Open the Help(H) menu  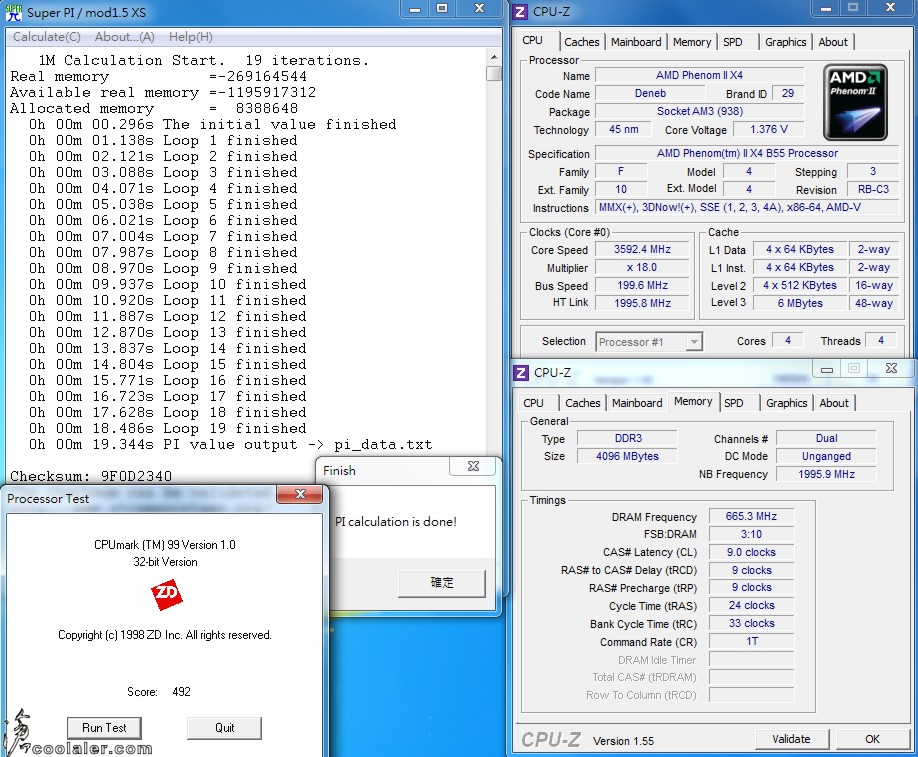tap(190, 37)
